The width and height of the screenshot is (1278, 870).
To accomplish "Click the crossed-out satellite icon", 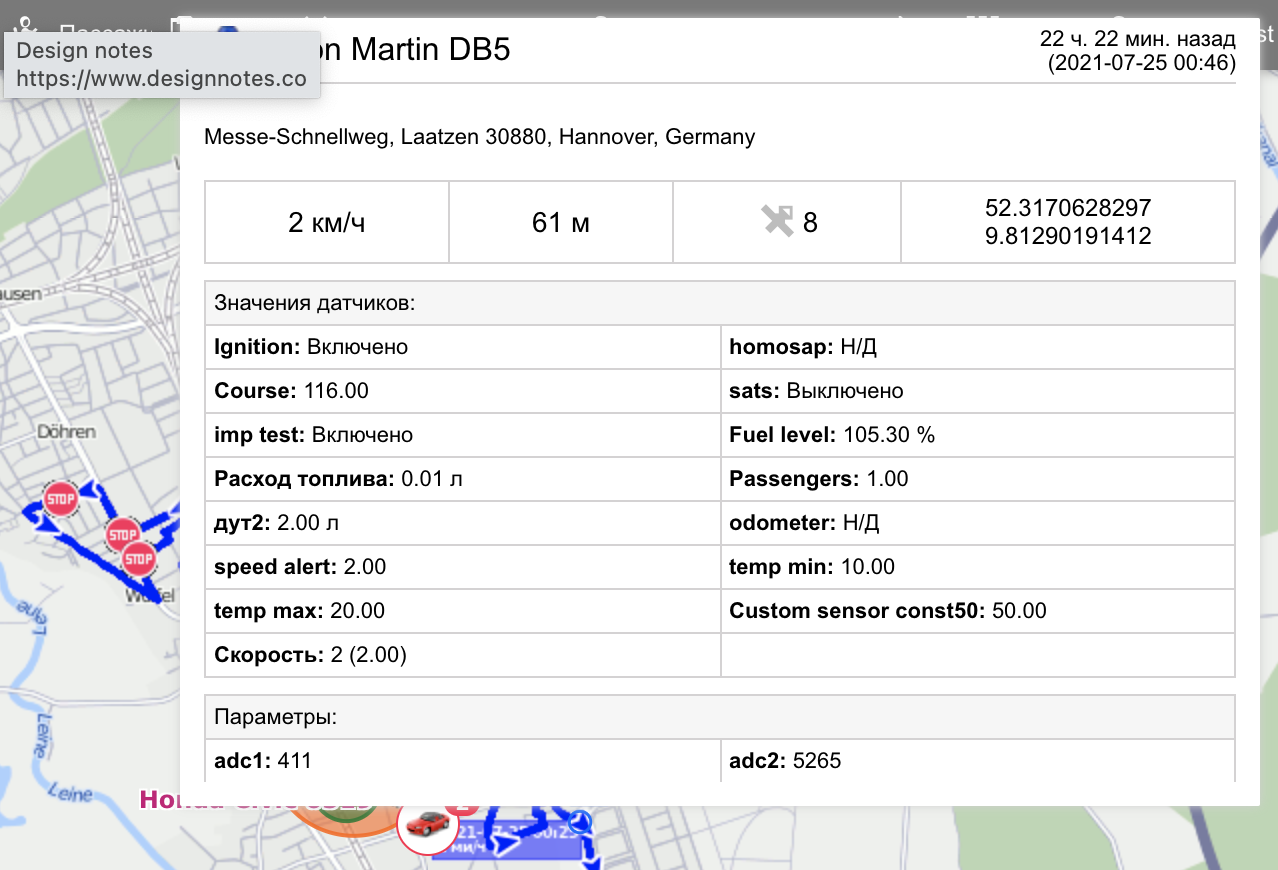I will 777,221.
